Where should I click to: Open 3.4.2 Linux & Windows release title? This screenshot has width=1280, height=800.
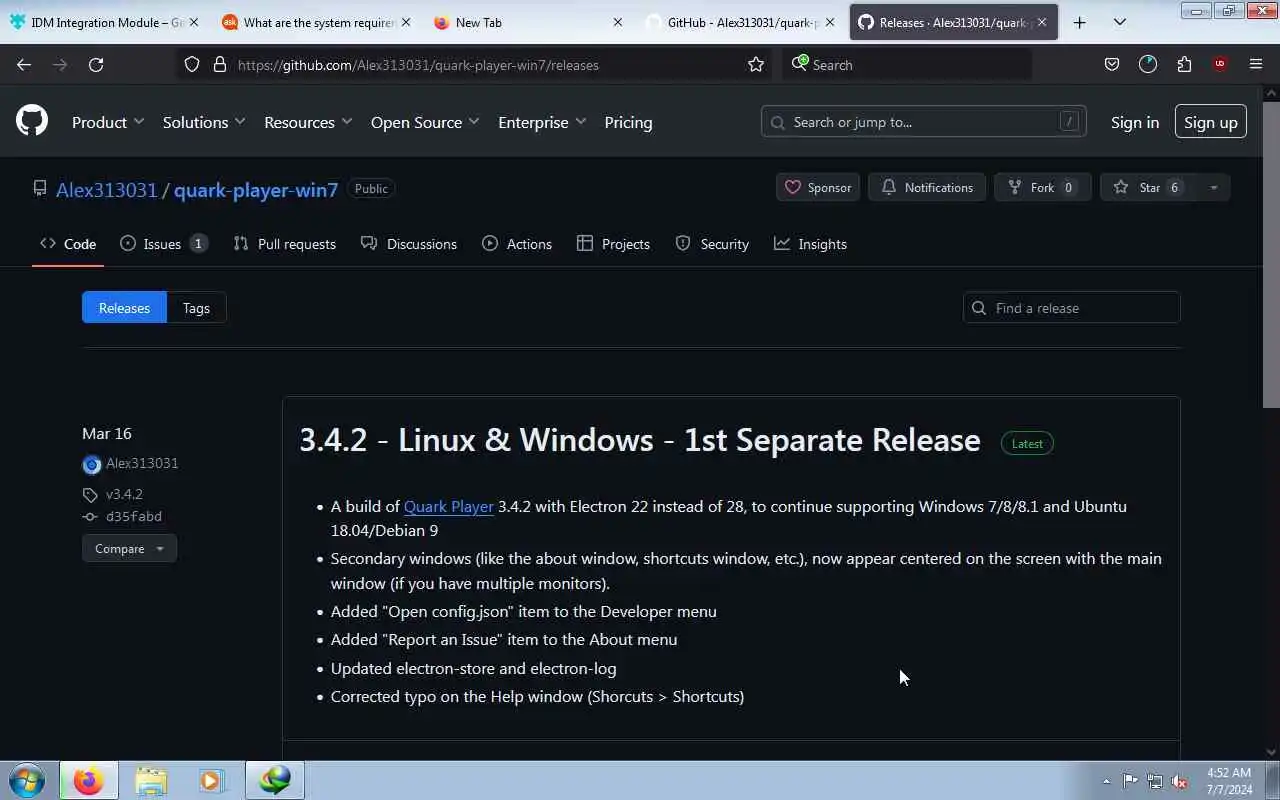(x=640, y=441)
